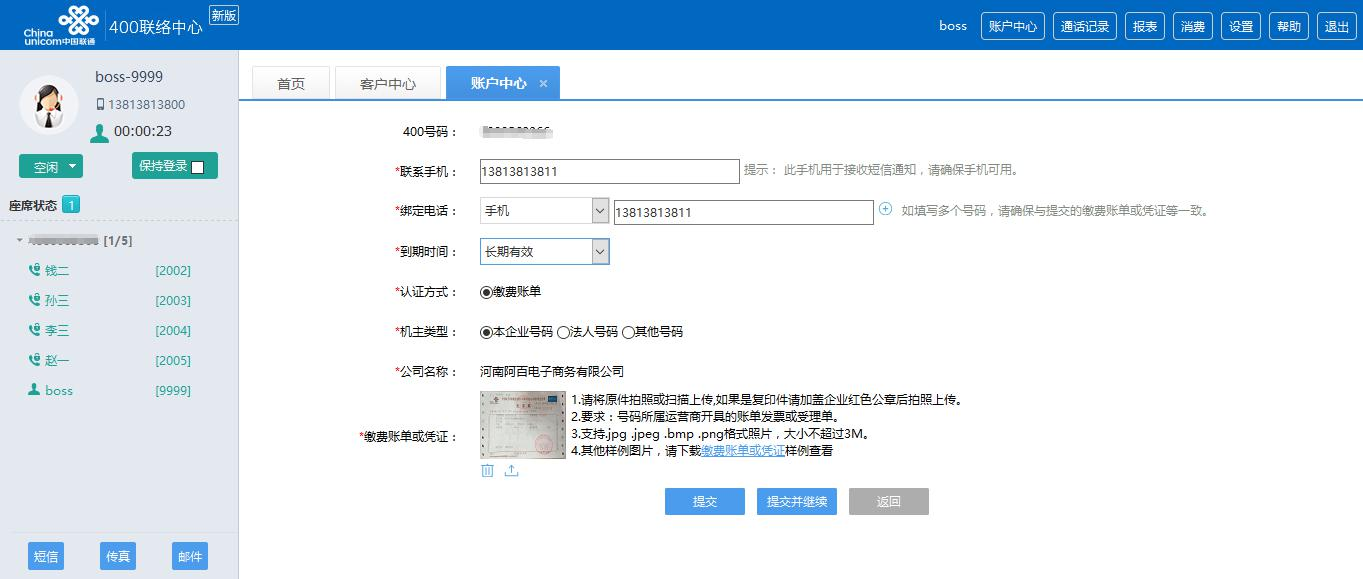
Task: Open the 空闲 status dropdown
Action: [51, 167]
